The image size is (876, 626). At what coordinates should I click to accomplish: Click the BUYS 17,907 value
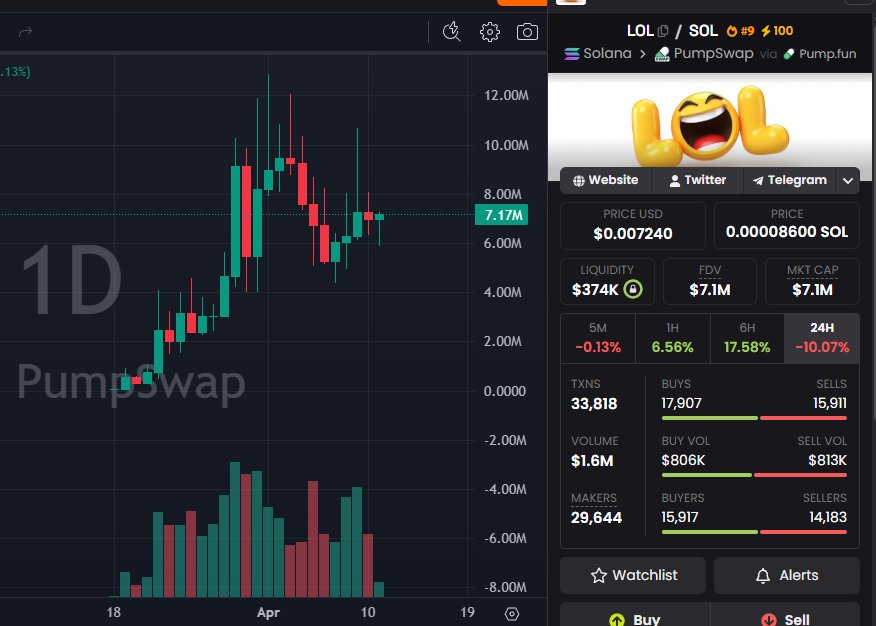tap(682, 403)
